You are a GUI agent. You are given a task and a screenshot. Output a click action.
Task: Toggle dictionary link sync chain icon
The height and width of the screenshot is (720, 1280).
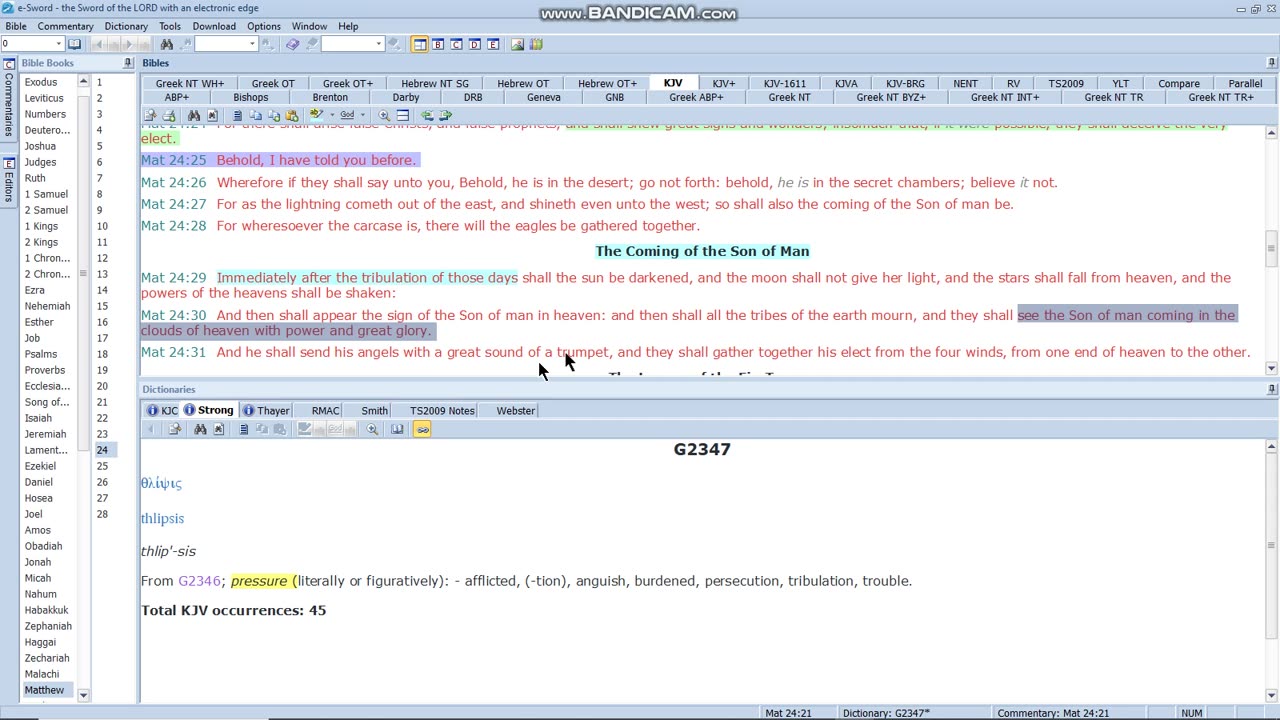point(422,429)
